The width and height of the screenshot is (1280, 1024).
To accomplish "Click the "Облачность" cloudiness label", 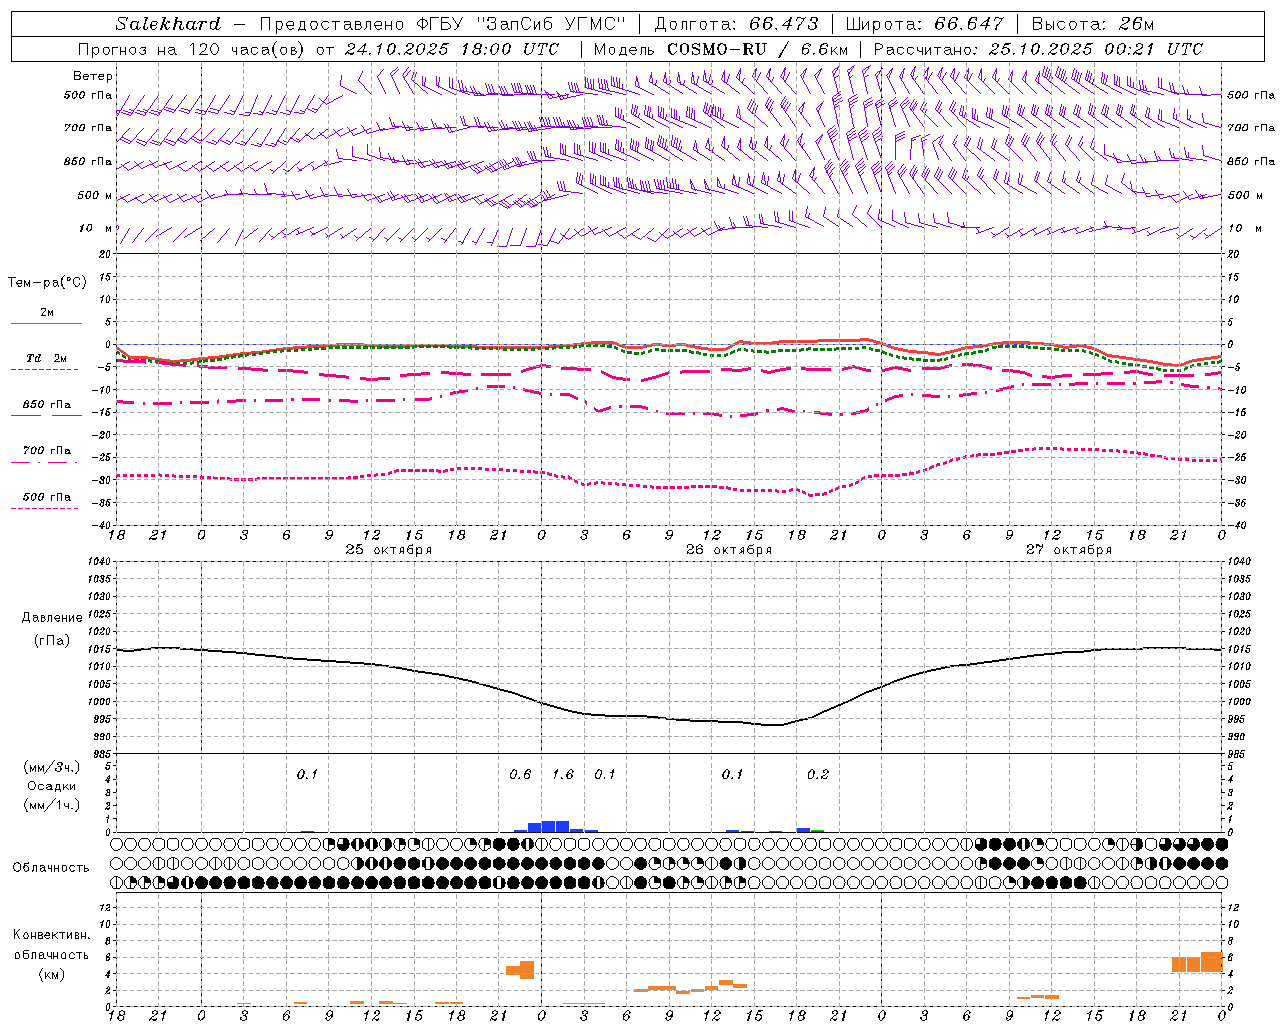I will point(51,868).
